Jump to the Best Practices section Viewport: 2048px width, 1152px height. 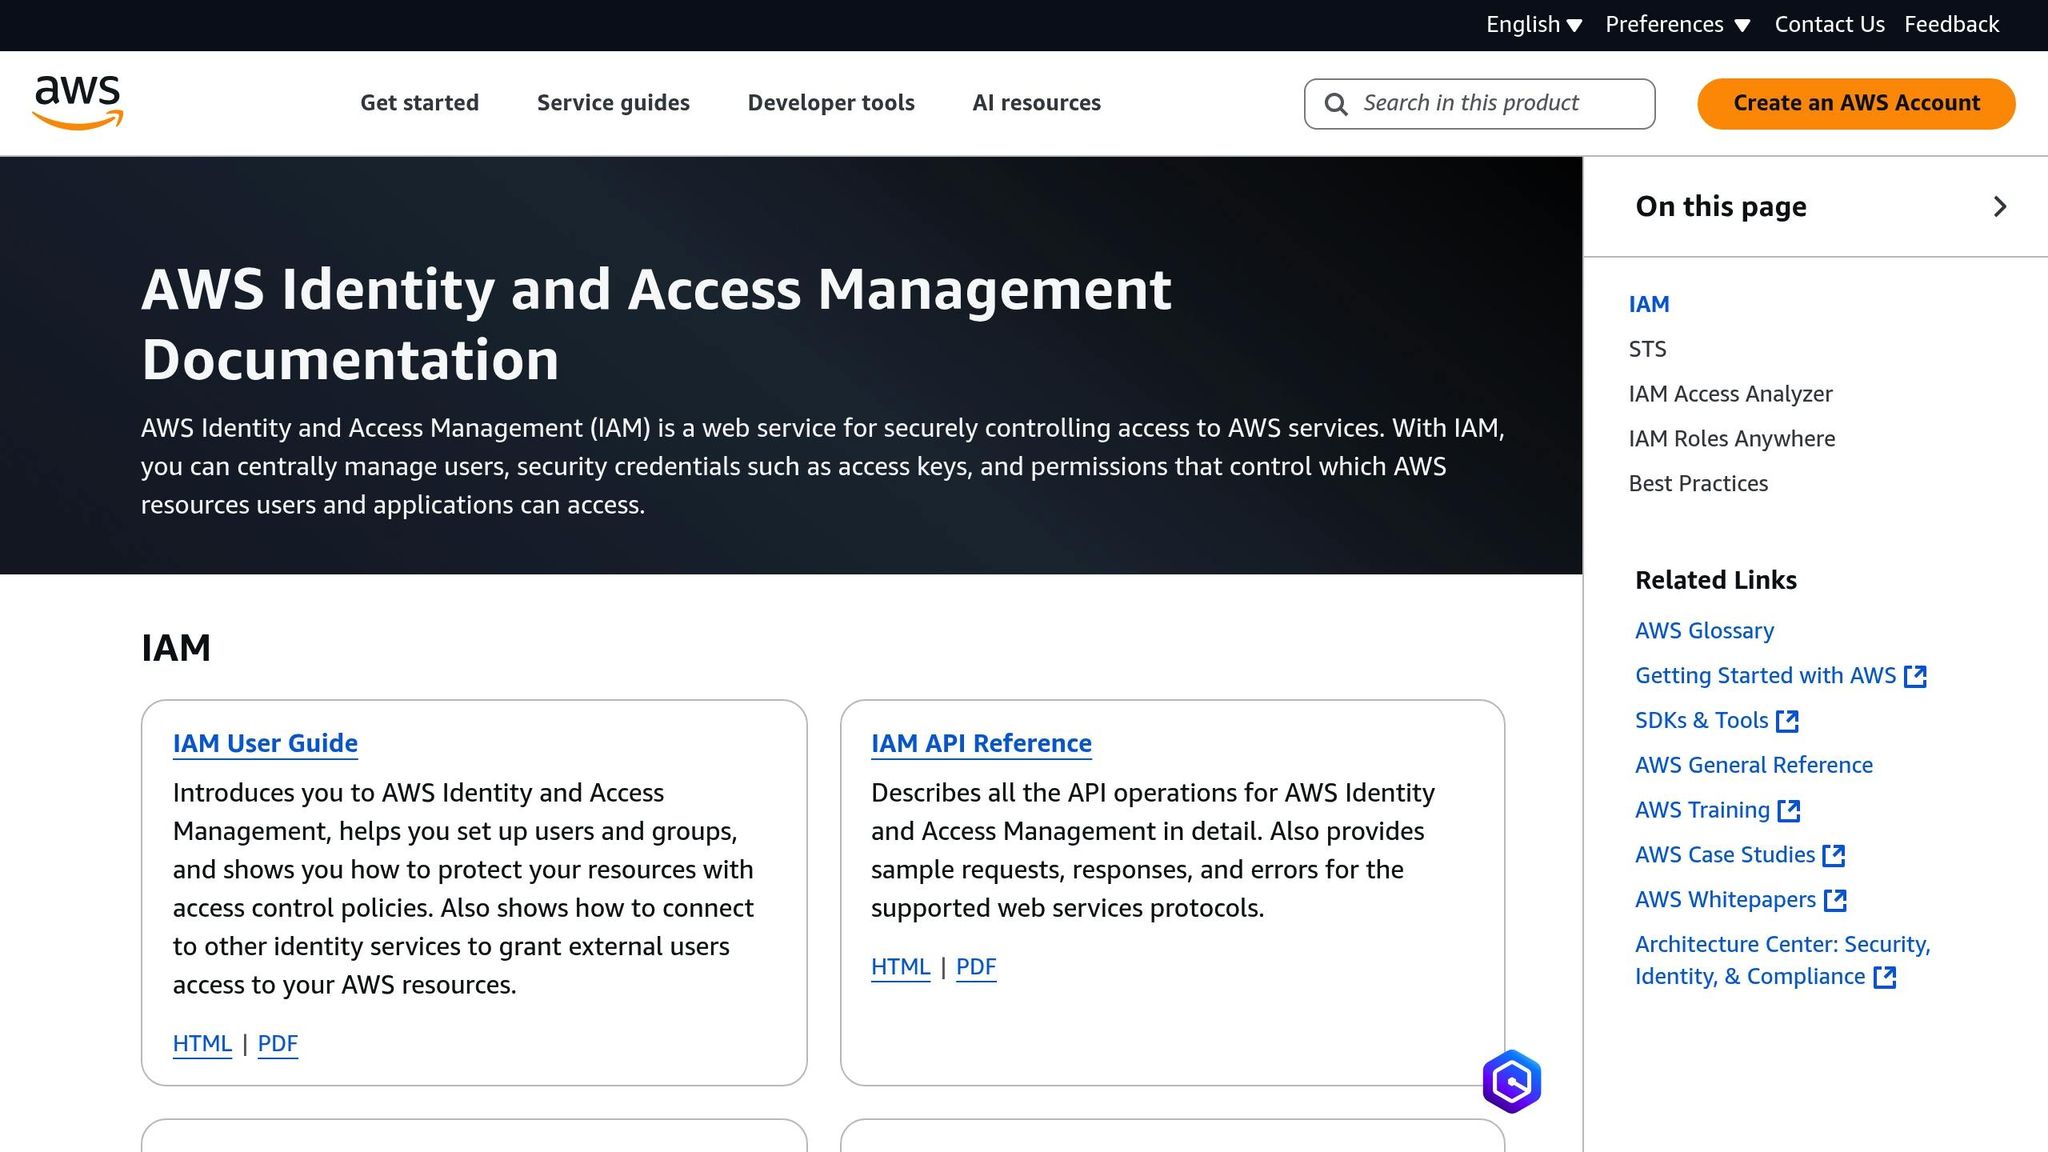click(1698, 484)
